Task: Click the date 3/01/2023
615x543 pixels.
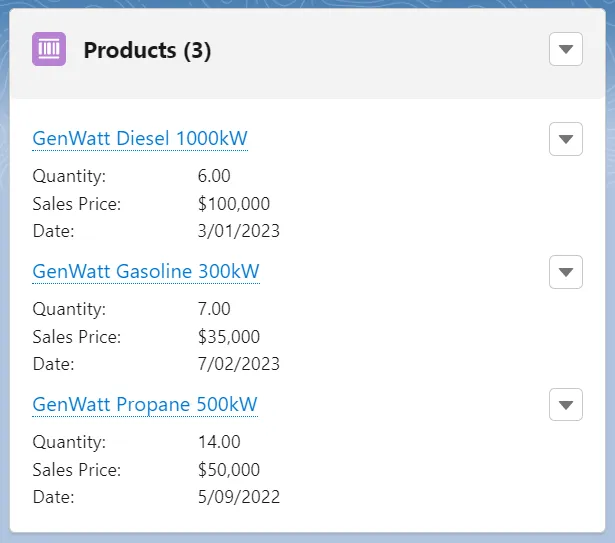Action: (239, 231)
